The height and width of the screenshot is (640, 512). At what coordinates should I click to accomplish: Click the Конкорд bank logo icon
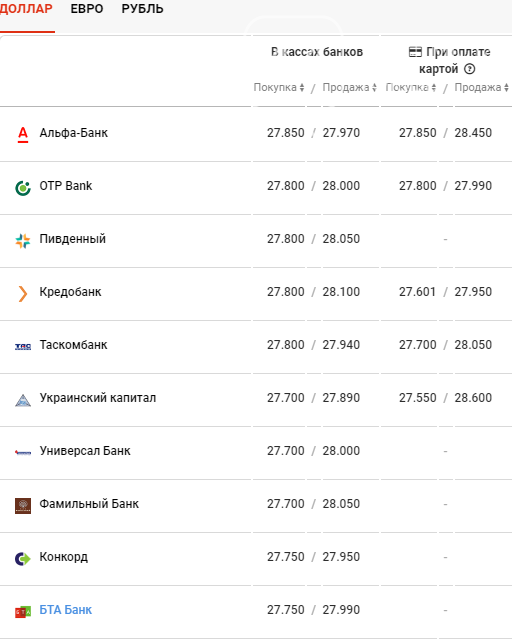pos(23,558)
